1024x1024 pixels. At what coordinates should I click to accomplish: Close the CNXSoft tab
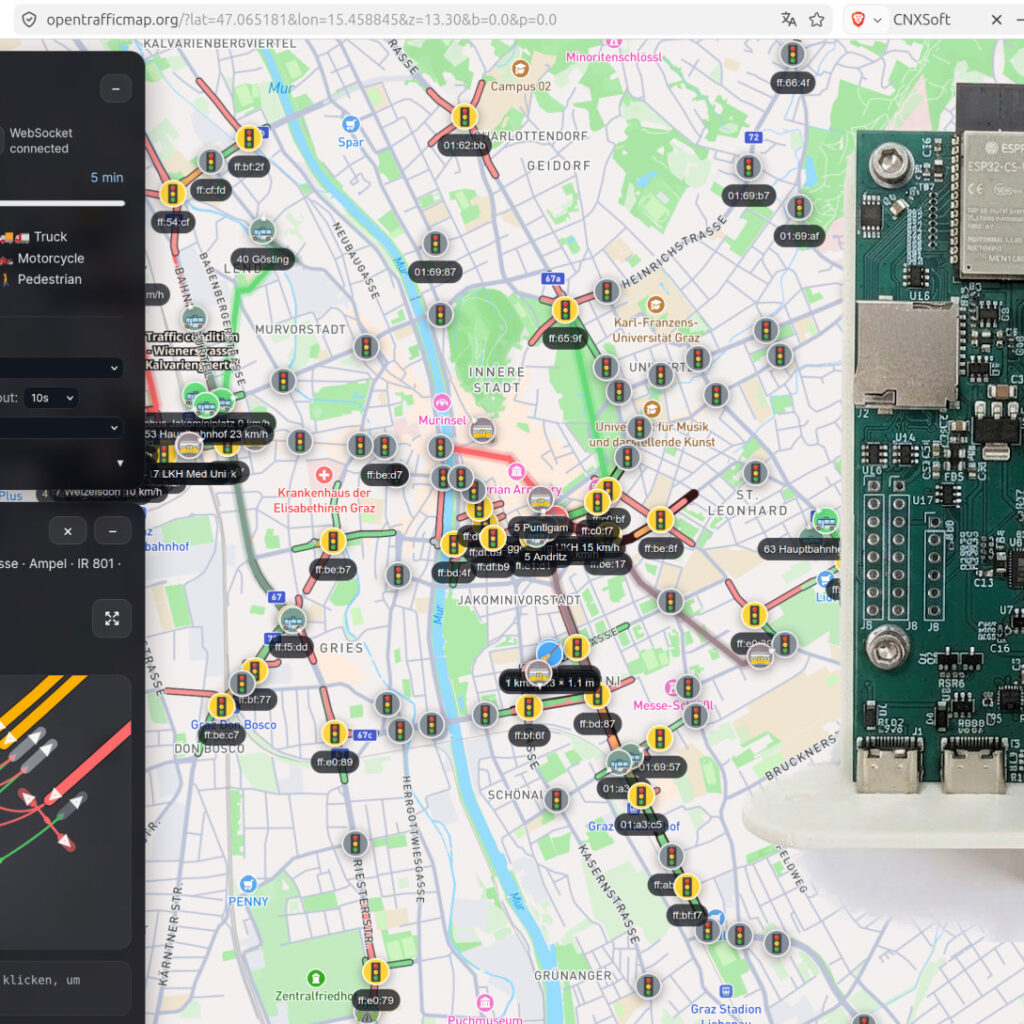[x=997, y=20]
